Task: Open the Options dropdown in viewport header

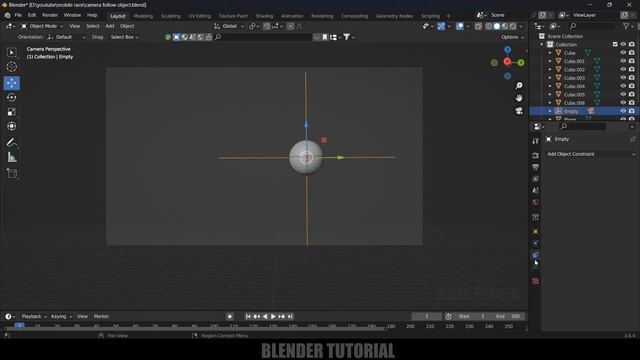Action: click(512, 37)
